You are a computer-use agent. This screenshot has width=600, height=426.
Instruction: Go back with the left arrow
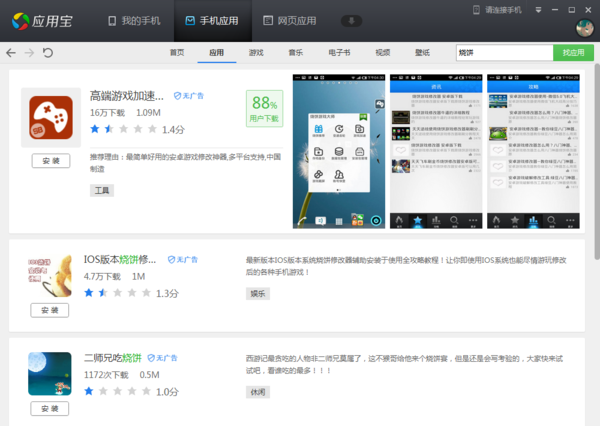(x=11, y=52)
